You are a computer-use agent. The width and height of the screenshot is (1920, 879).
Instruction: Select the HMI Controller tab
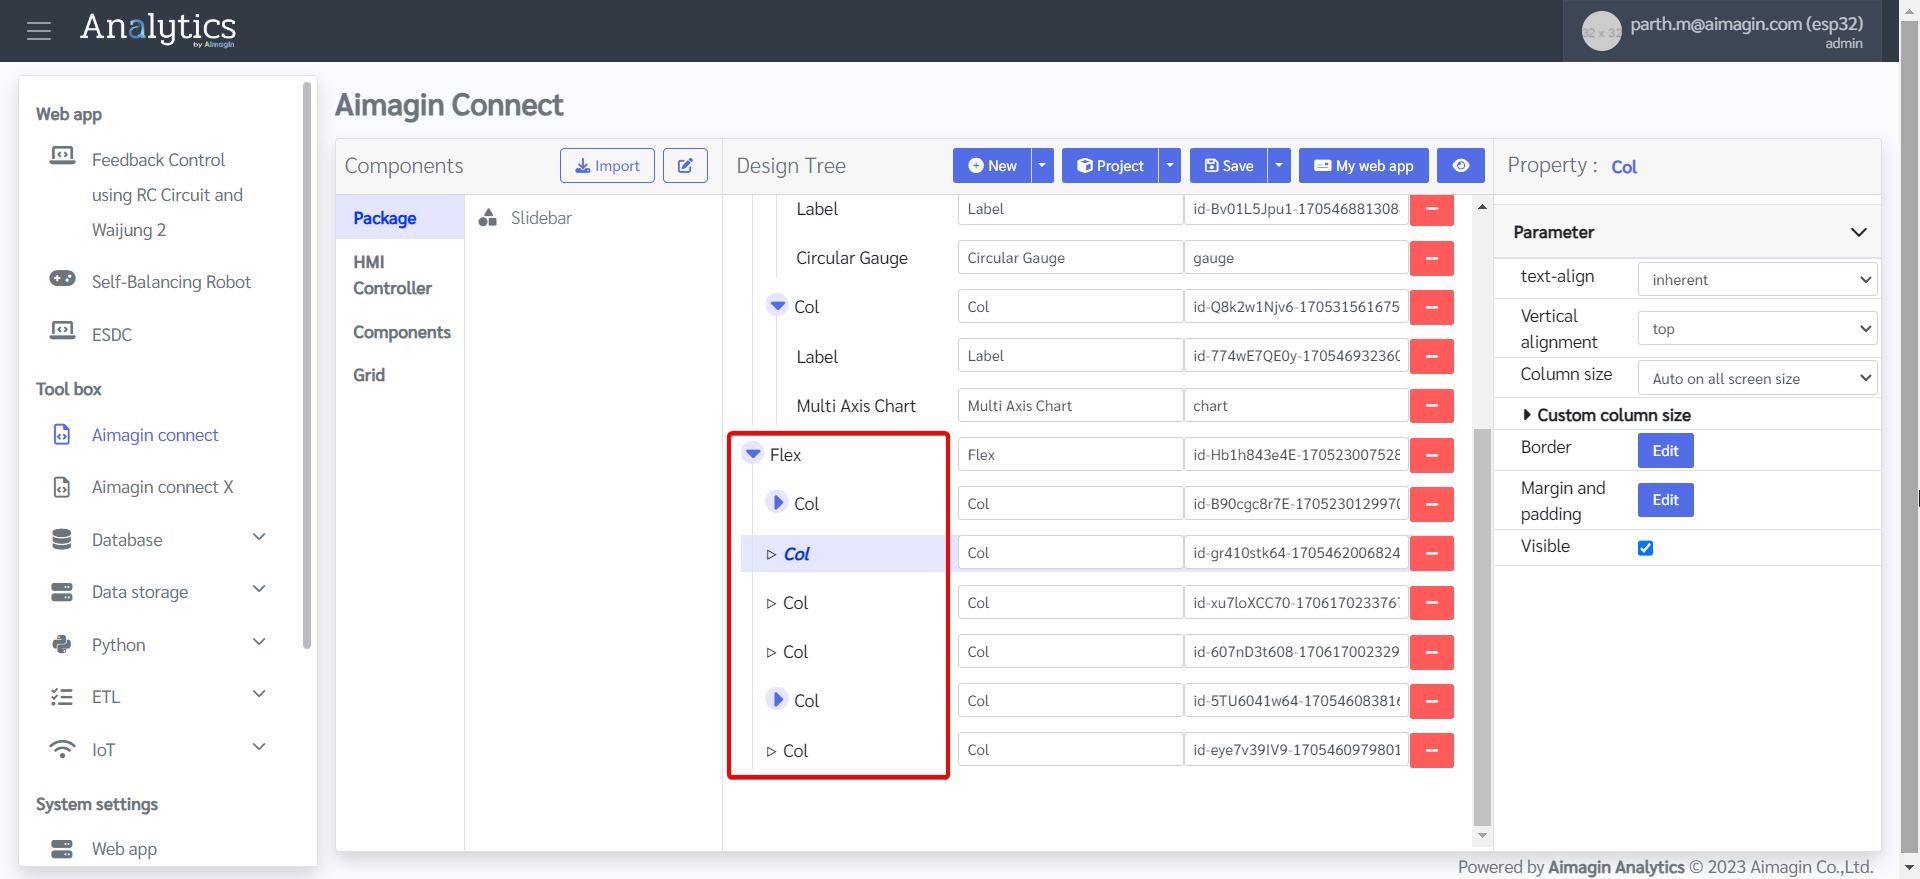(x=399, y=275)
